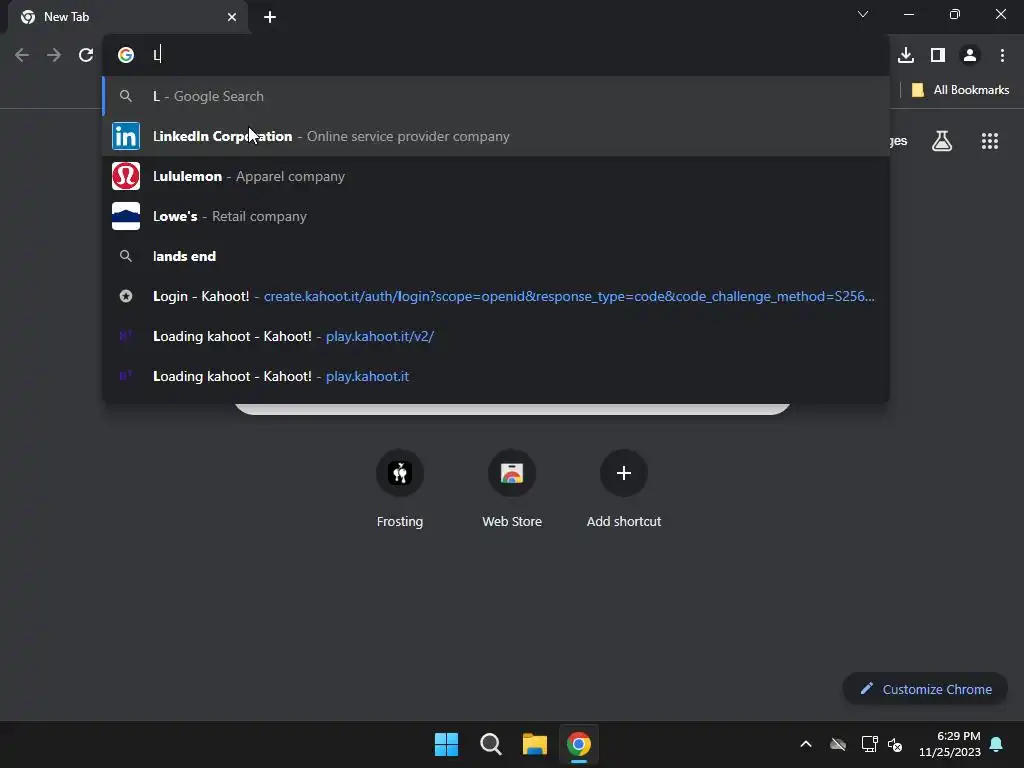
Task: Open the Web Store shortcut
Action: click(512, 488)
